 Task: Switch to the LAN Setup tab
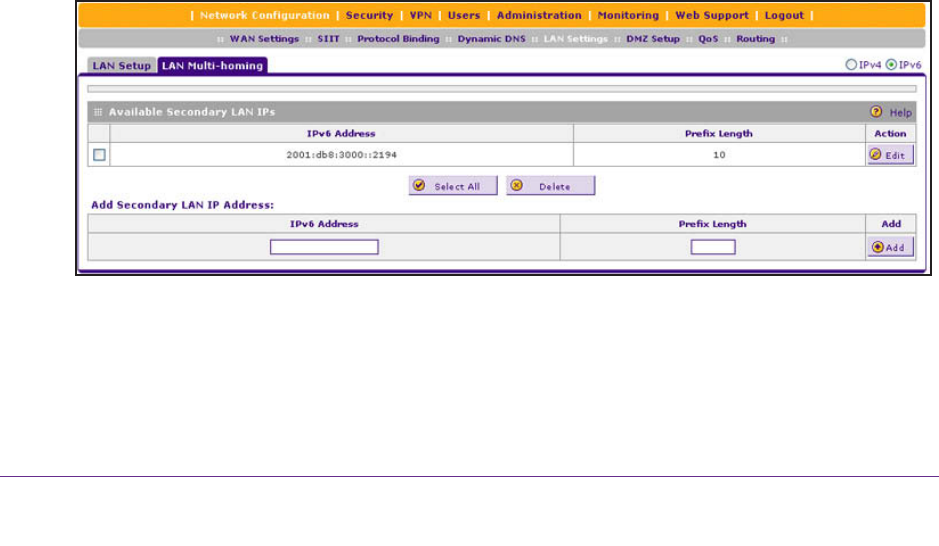tap(122, 66)
